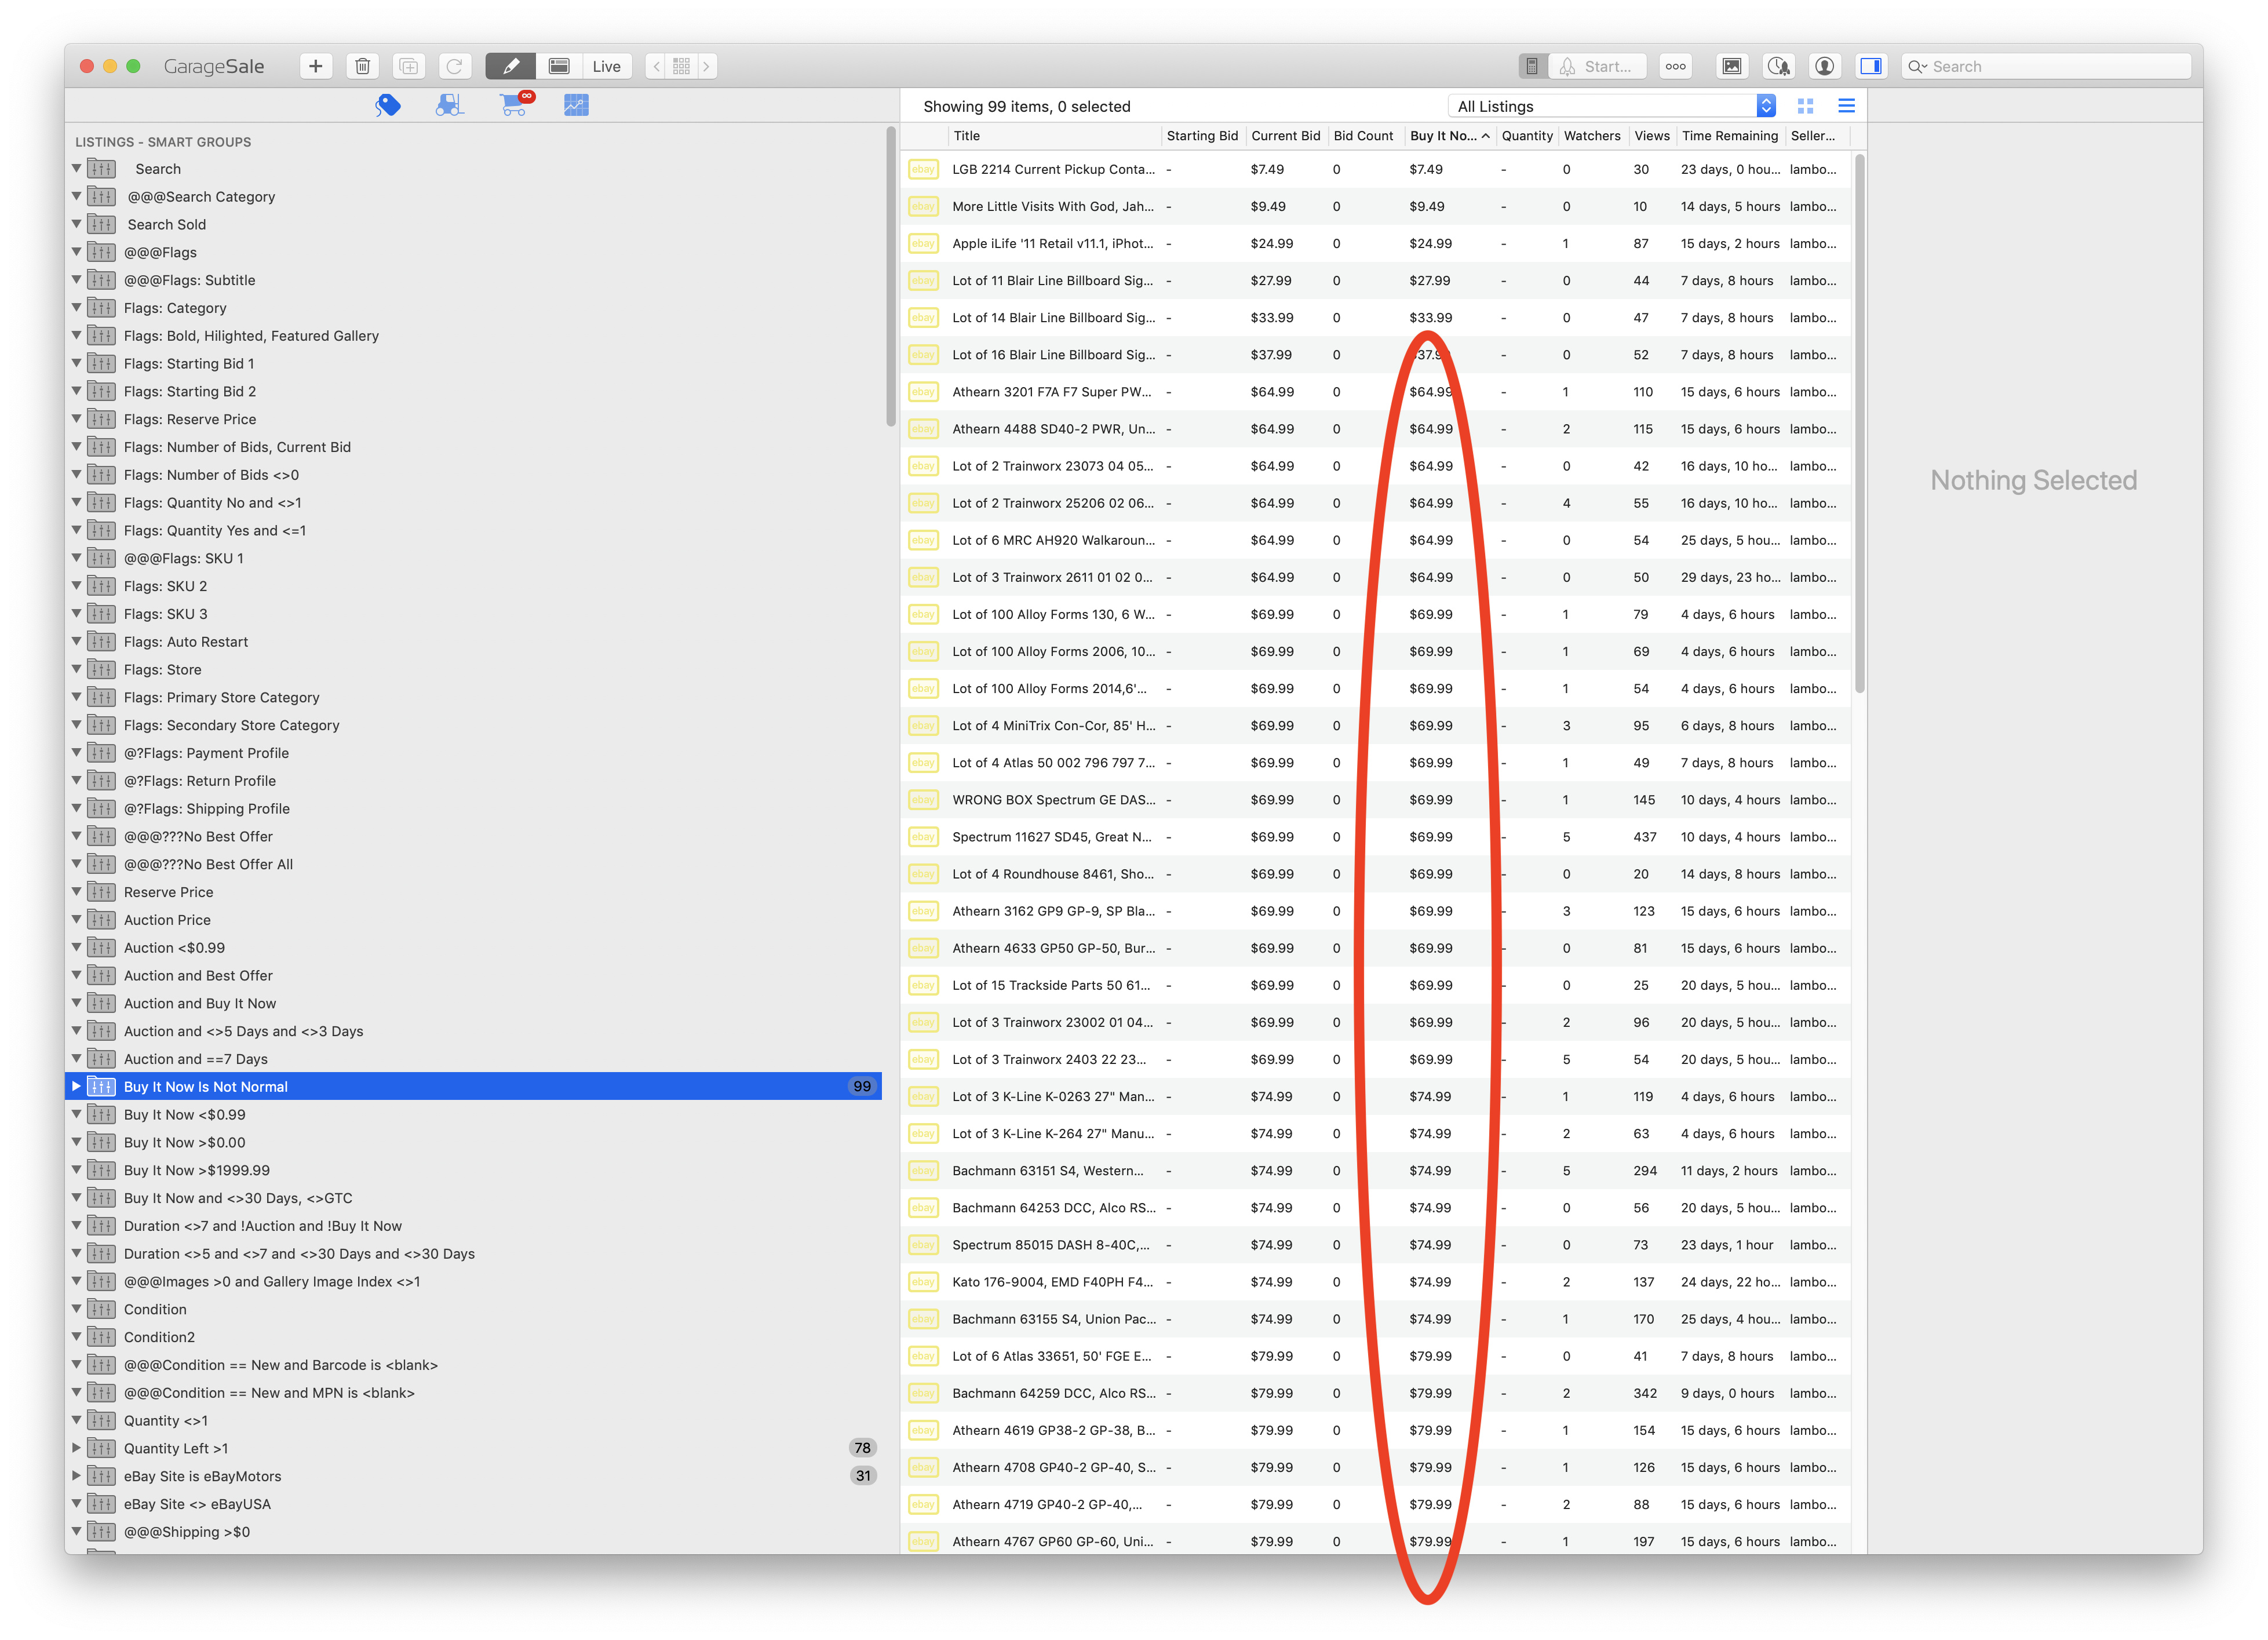Open the three-dots more actions button
Image resolution: width=2268 pixels, height=1640 pixels.
[1676, 66]
